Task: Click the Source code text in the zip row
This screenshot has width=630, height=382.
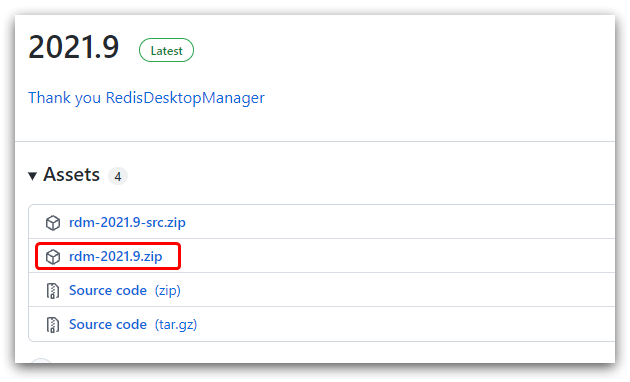Action: [108, 290]
